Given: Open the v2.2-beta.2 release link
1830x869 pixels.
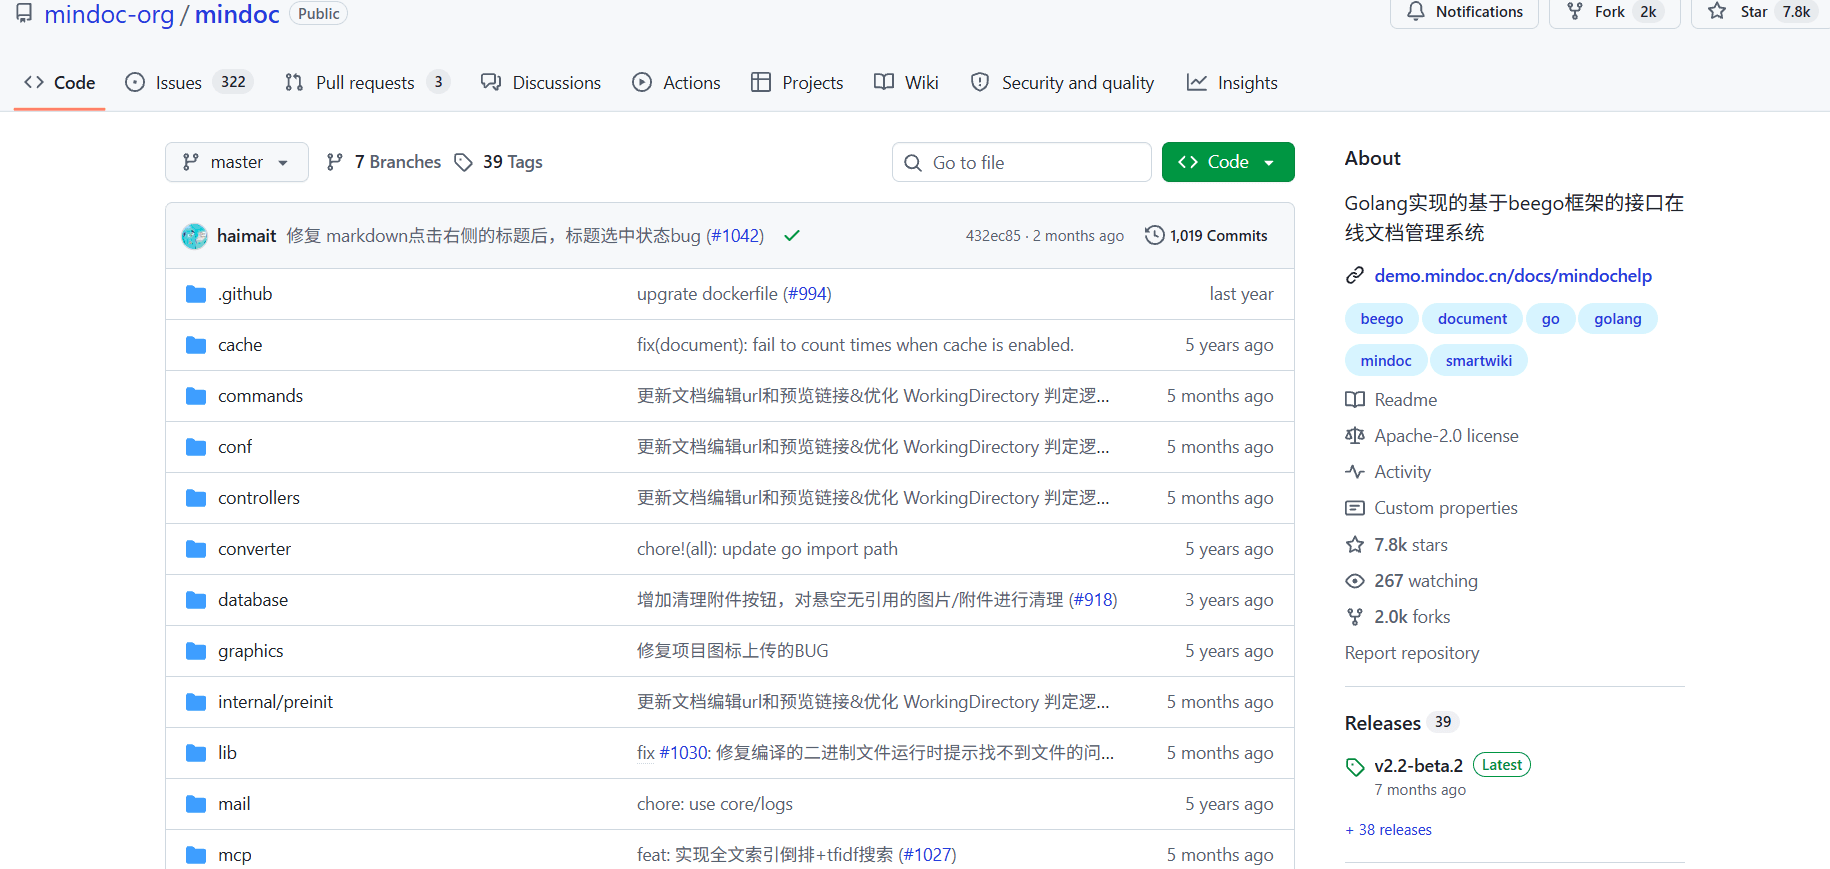Looking at the screenshot, I should click(1418, 766).
